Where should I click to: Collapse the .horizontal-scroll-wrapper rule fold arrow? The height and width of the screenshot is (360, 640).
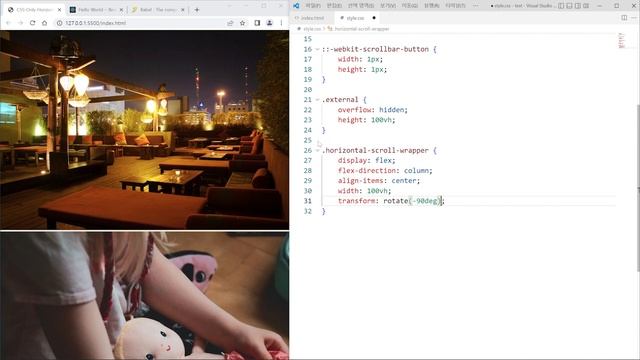tap(317, 150)
